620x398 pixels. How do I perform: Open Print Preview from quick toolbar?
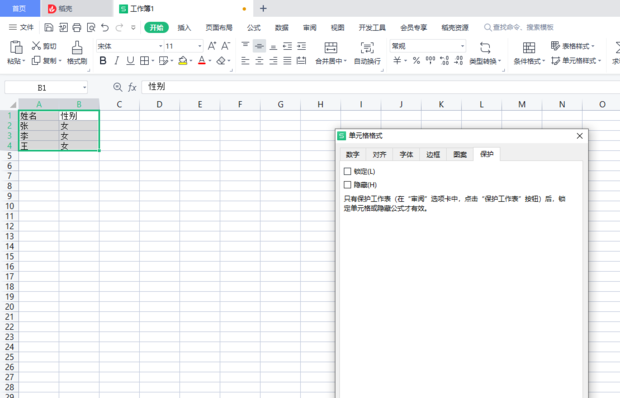91,27
